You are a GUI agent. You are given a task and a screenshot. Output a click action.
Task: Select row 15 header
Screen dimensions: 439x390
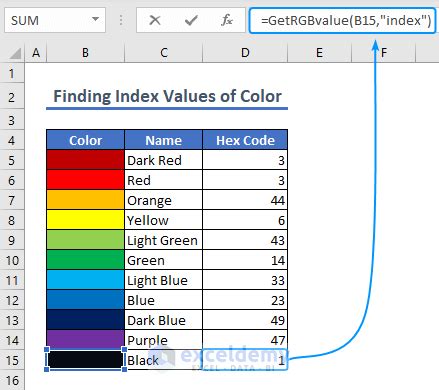[12, 360]
